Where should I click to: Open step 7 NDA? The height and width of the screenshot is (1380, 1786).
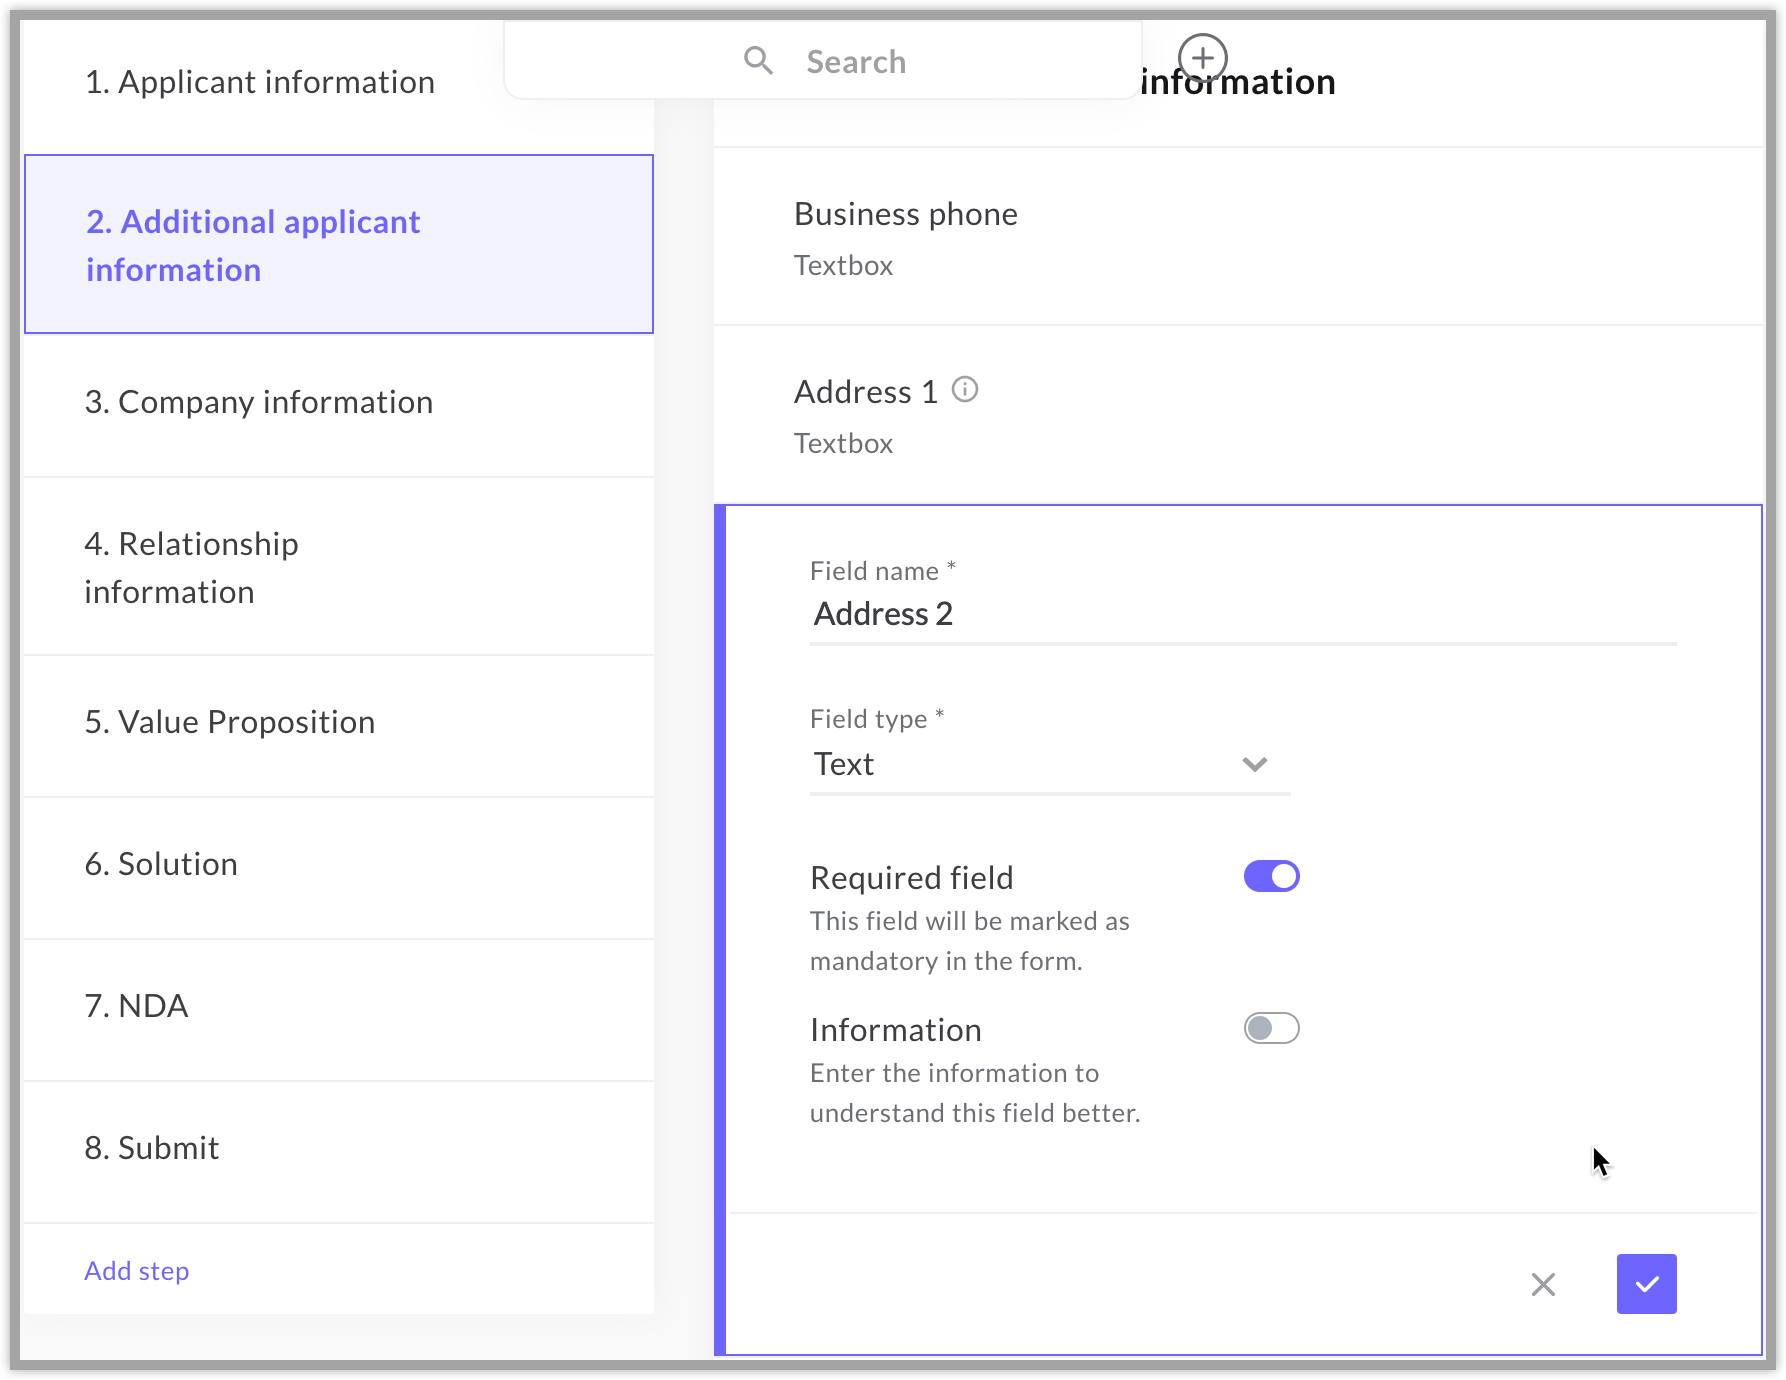pos(137,1006)
